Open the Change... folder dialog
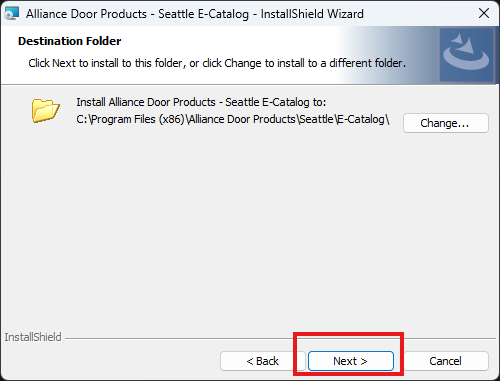500x381 pixels. click(446, 123)
